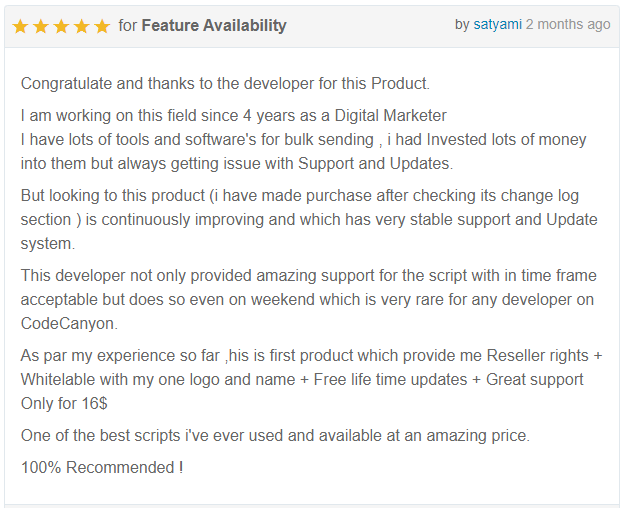Click the fourth rating star
623x508 pixels.
click(x=82, y=27)
